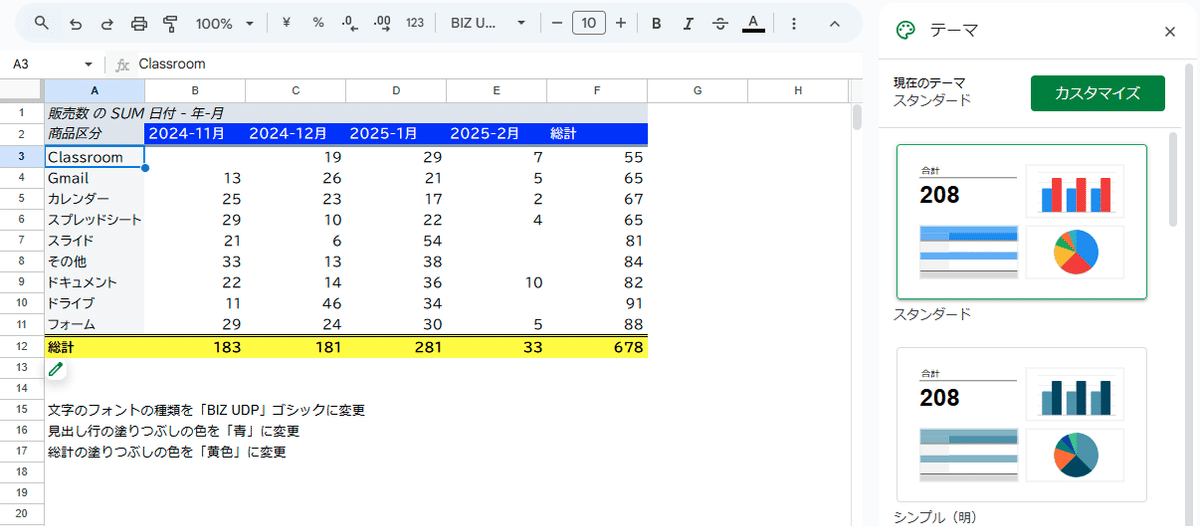Screen dimensions: 1200x526
Task: Open more number formats 123
Action: point(415,23)
